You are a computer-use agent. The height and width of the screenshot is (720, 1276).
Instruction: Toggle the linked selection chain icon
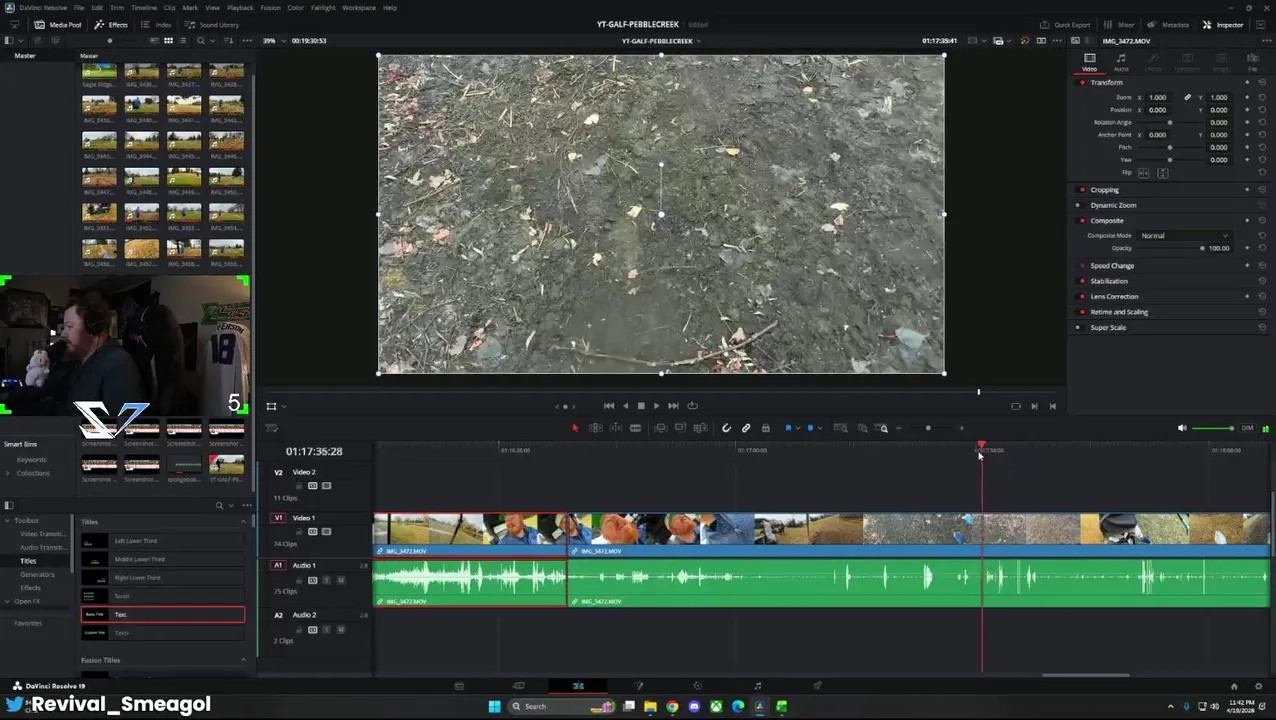(746, 428)
